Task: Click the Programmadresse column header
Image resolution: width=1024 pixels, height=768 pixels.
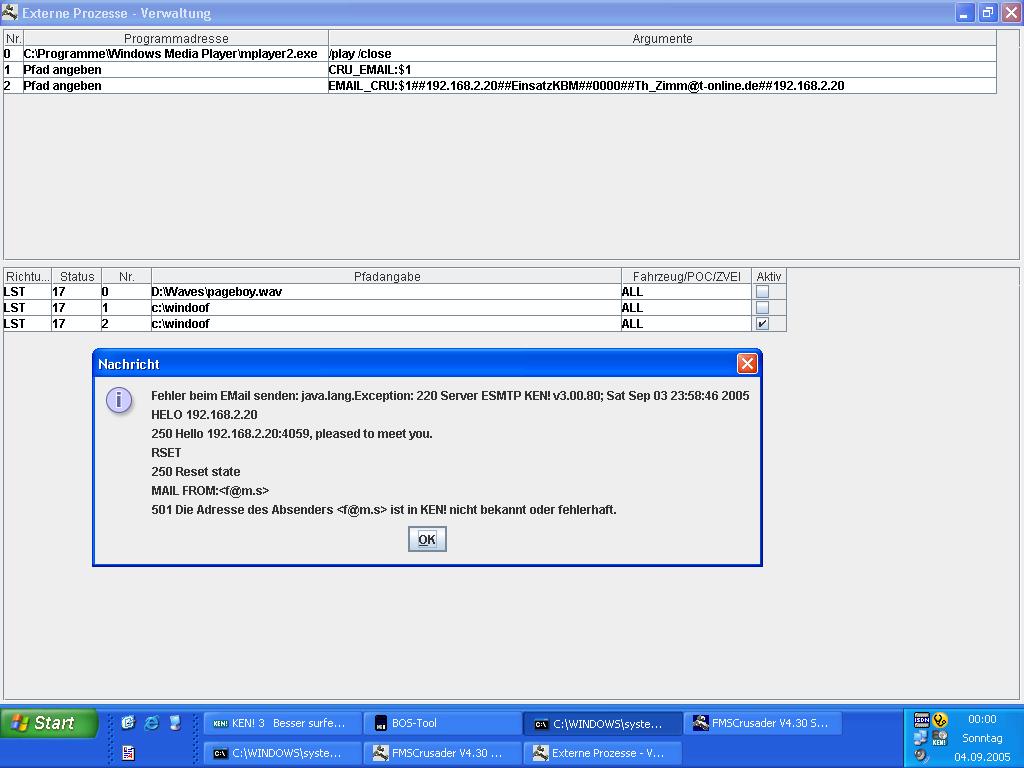Action: pos(175,39)
